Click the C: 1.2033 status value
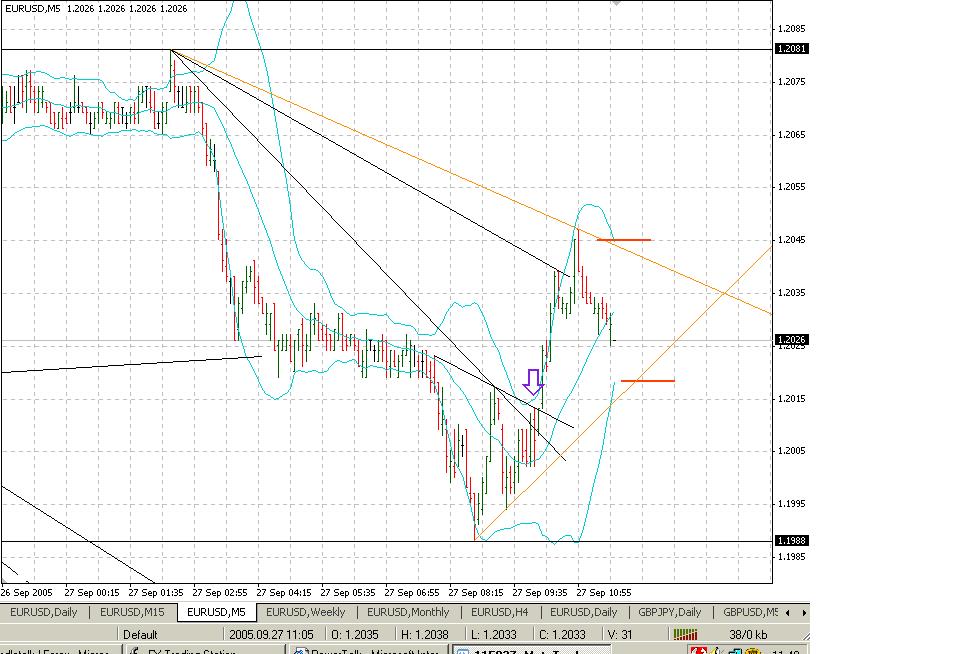This screenshot has width=961, height=654. (562, 634)
